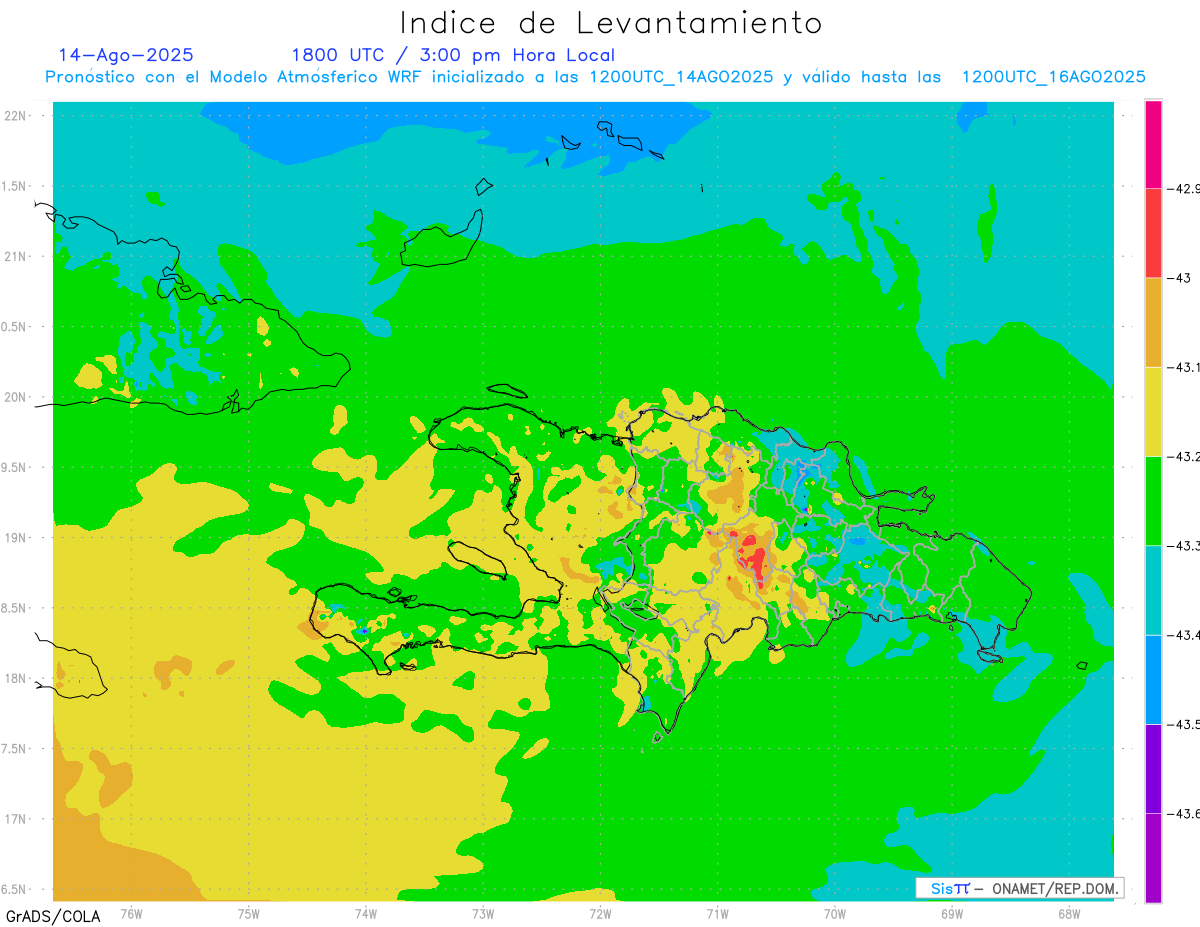This screenshot has width=1200, height=927.
Task: Click the "18N" latitude label
Action: click(x=16, y=678)
